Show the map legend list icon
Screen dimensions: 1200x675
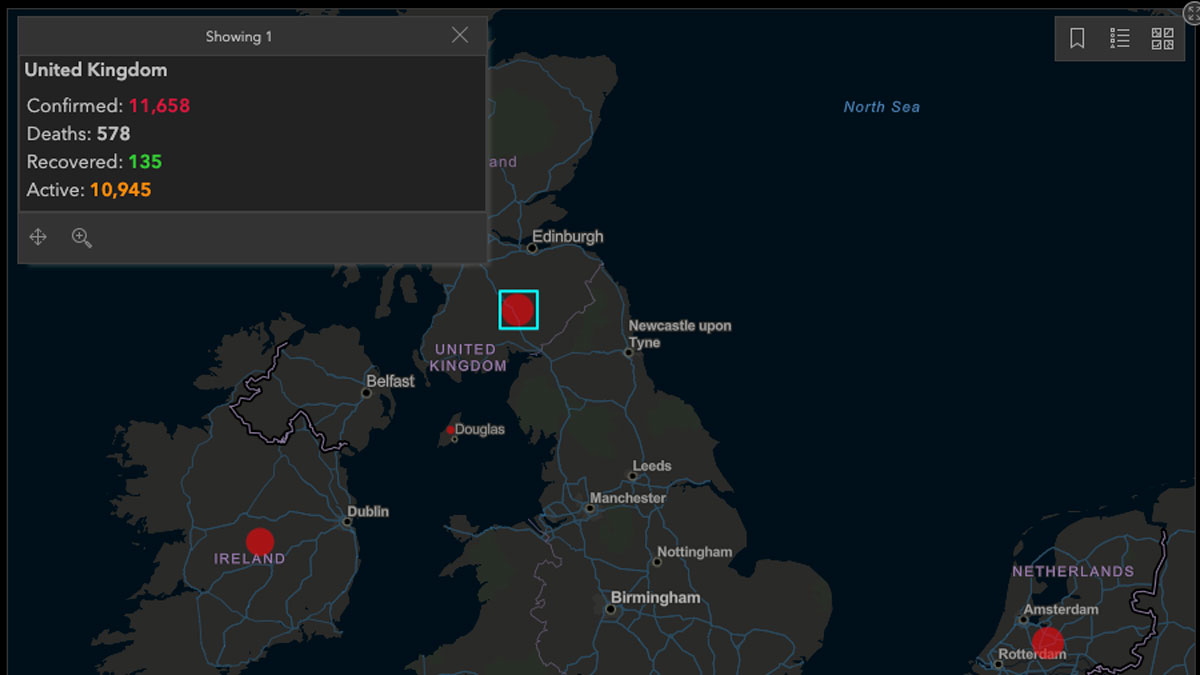1120,38
